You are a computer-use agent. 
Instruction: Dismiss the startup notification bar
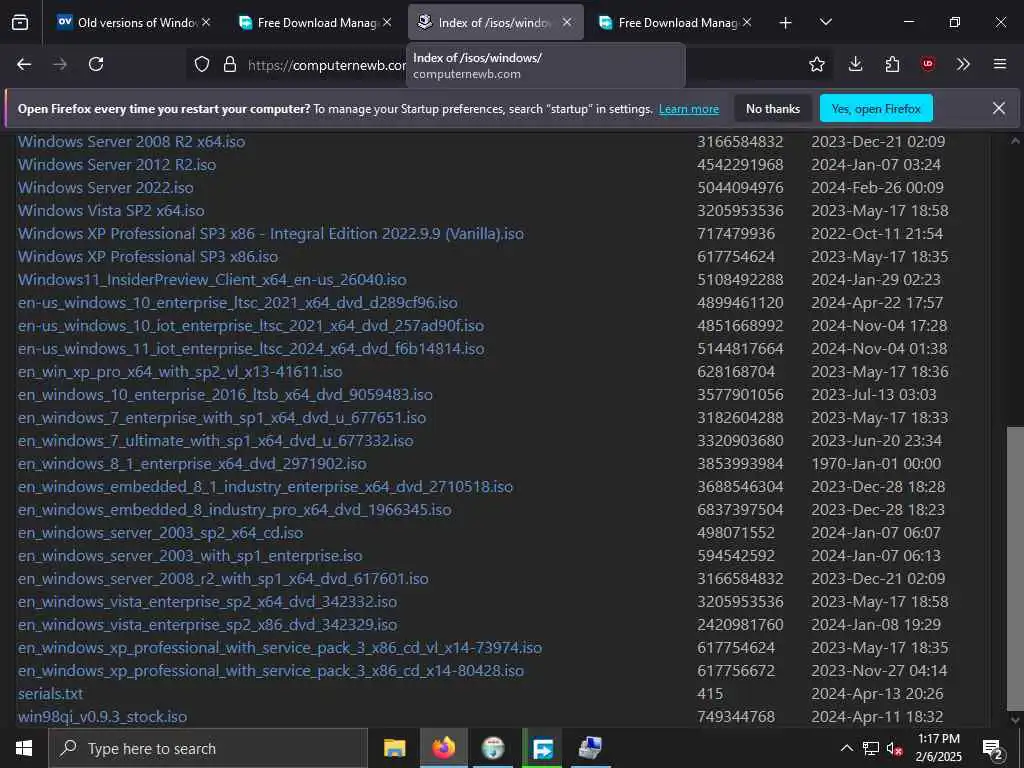[x=999, y=108]
